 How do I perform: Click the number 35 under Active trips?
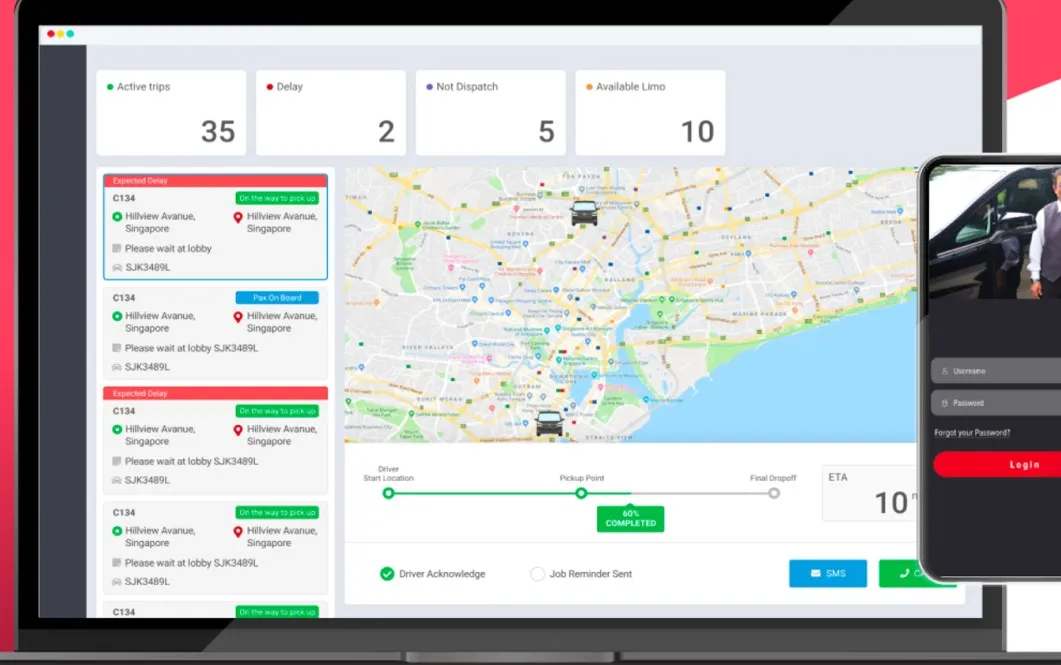218,131
